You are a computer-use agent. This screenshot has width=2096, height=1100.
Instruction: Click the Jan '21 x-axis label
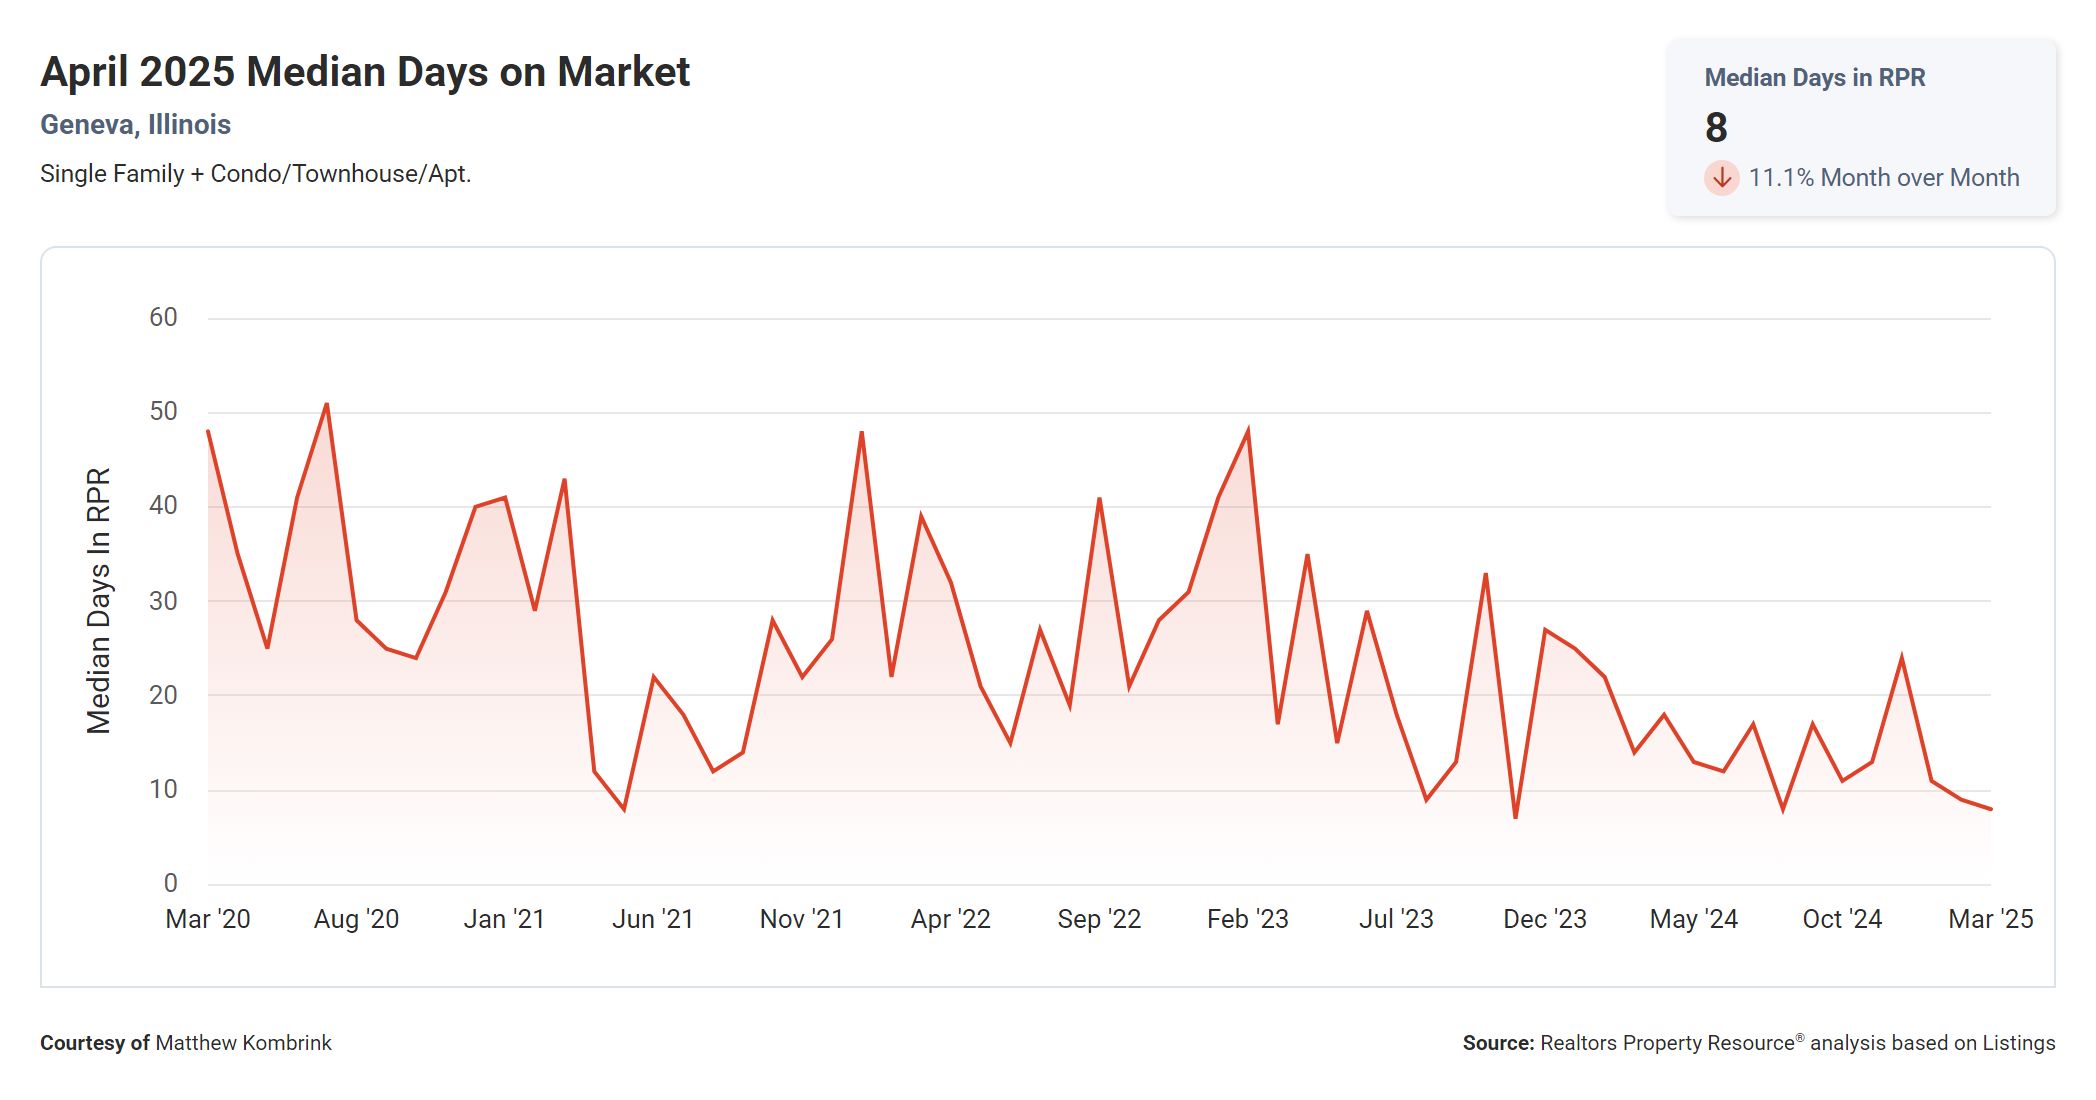[504, 919]
